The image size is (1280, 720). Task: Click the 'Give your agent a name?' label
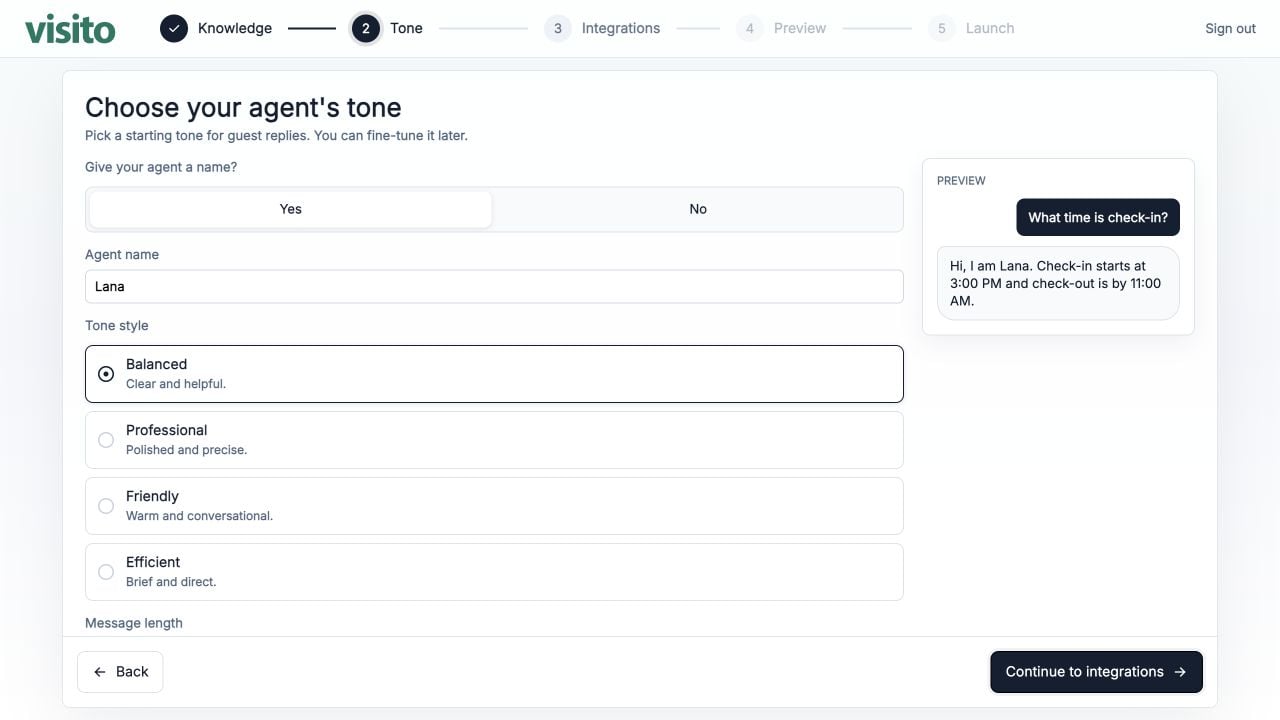pos(161,167)
